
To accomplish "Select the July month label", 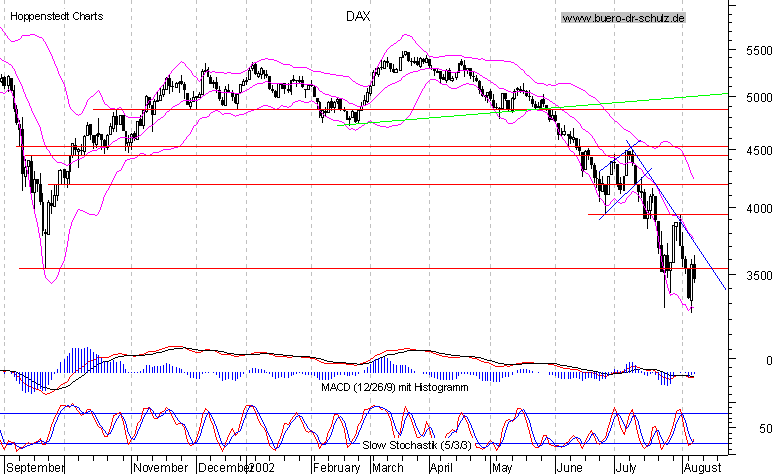I will (x=626, y=468).
